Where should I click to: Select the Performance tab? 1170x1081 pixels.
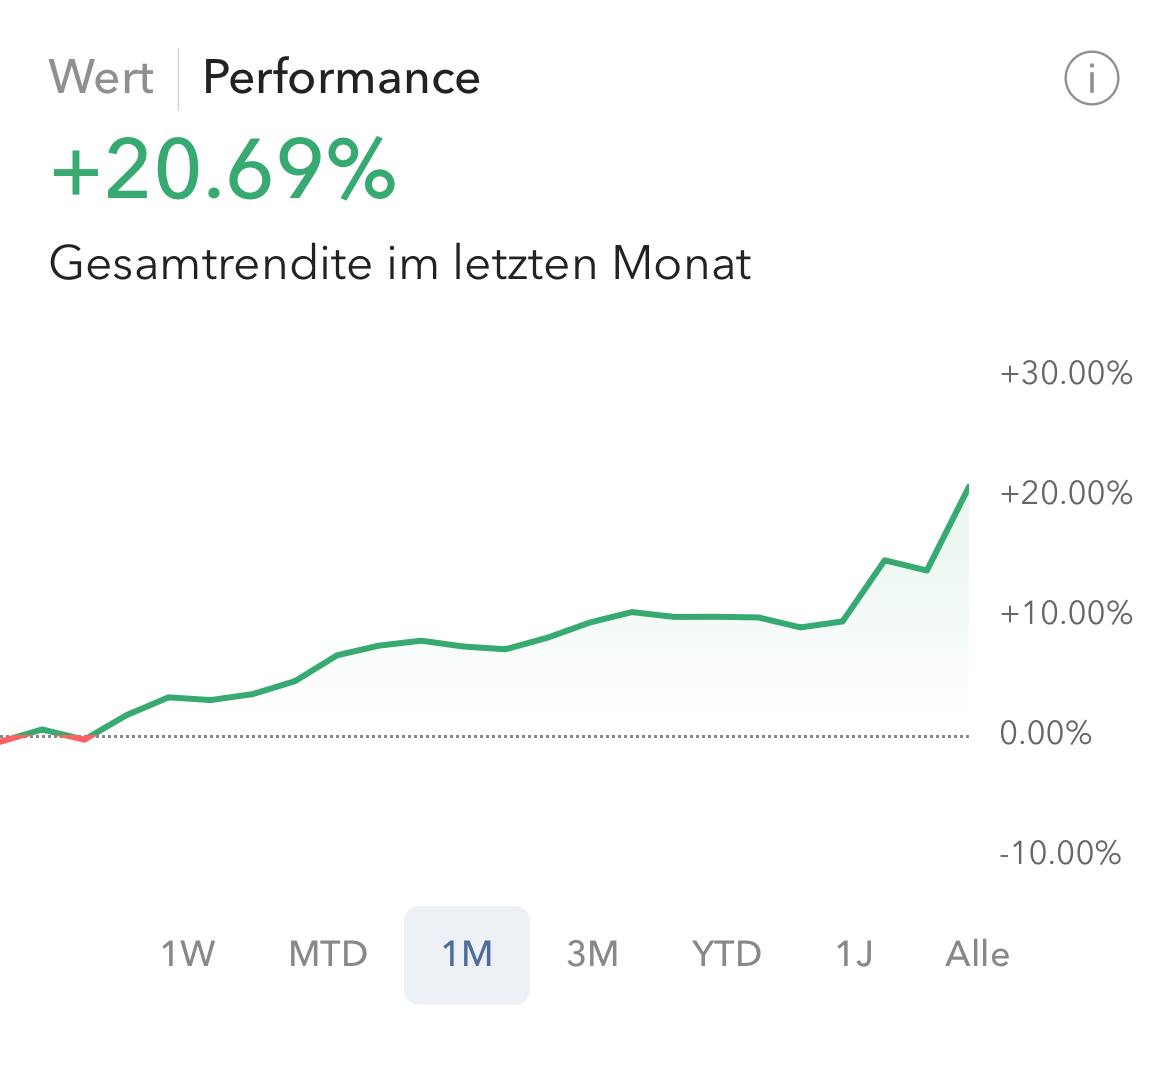pos(341,78)
